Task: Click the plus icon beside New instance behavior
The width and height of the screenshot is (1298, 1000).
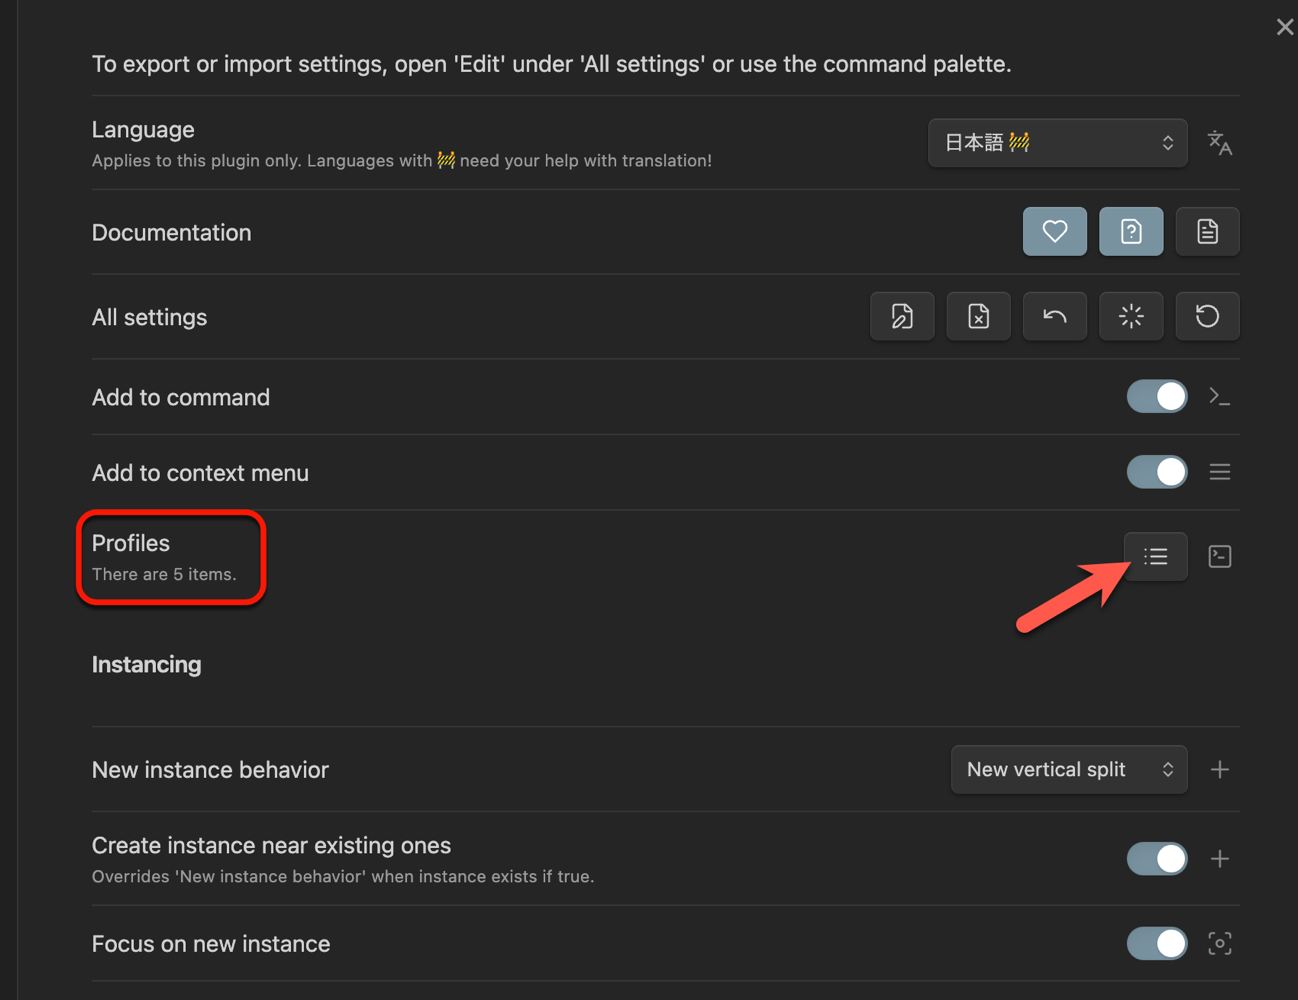Action: tap(1219, 770)
